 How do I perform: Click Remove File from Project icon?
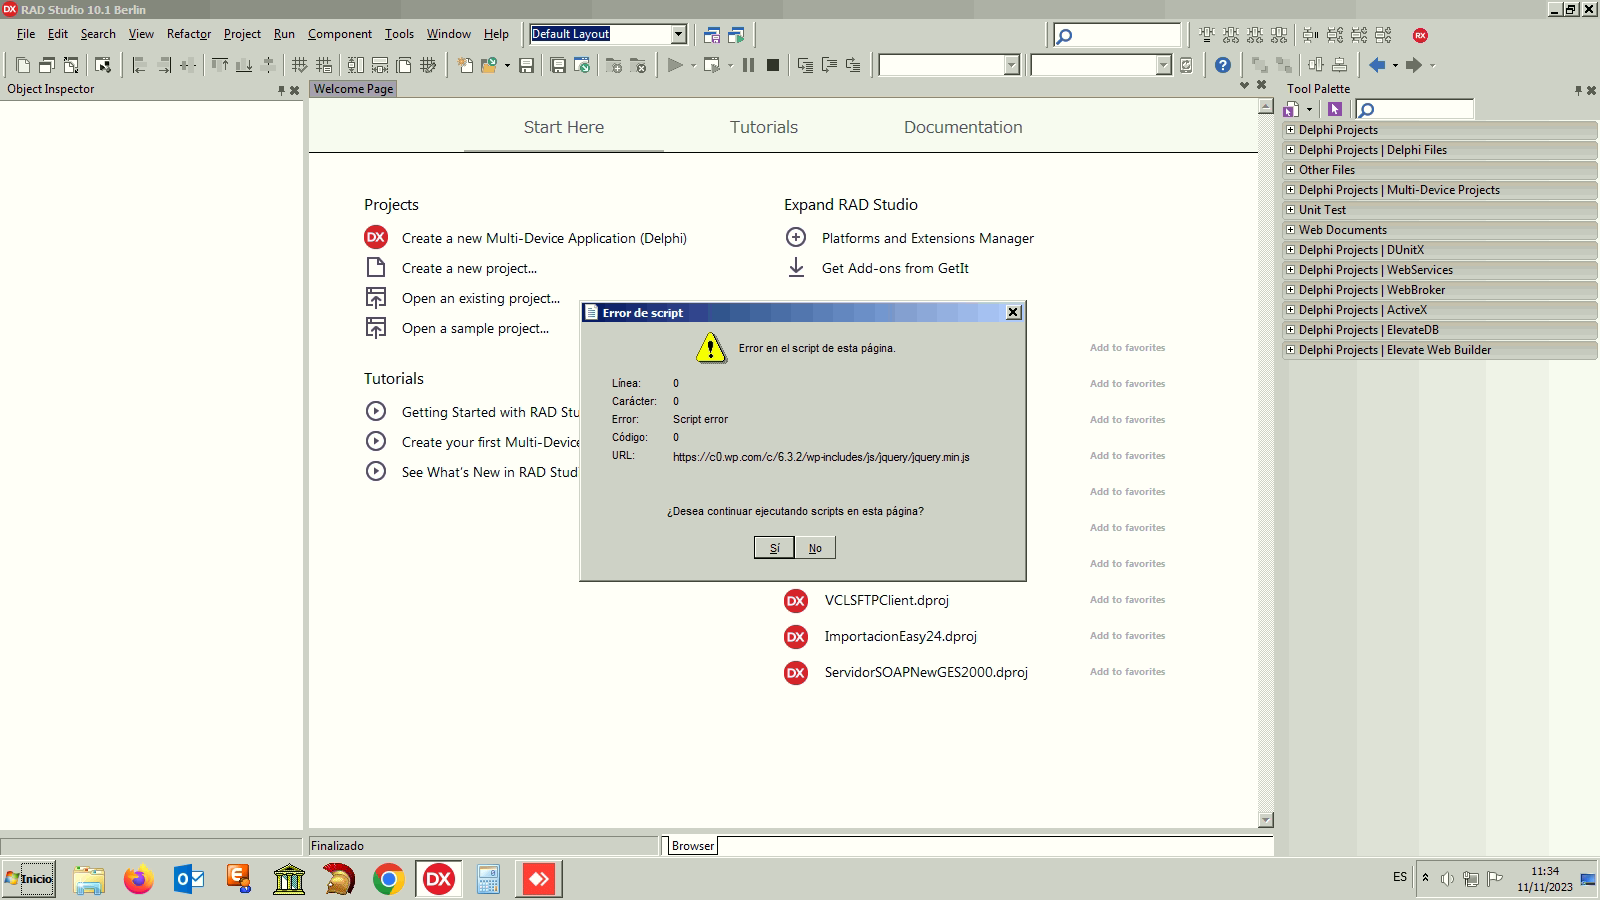[x=638, y=65]
